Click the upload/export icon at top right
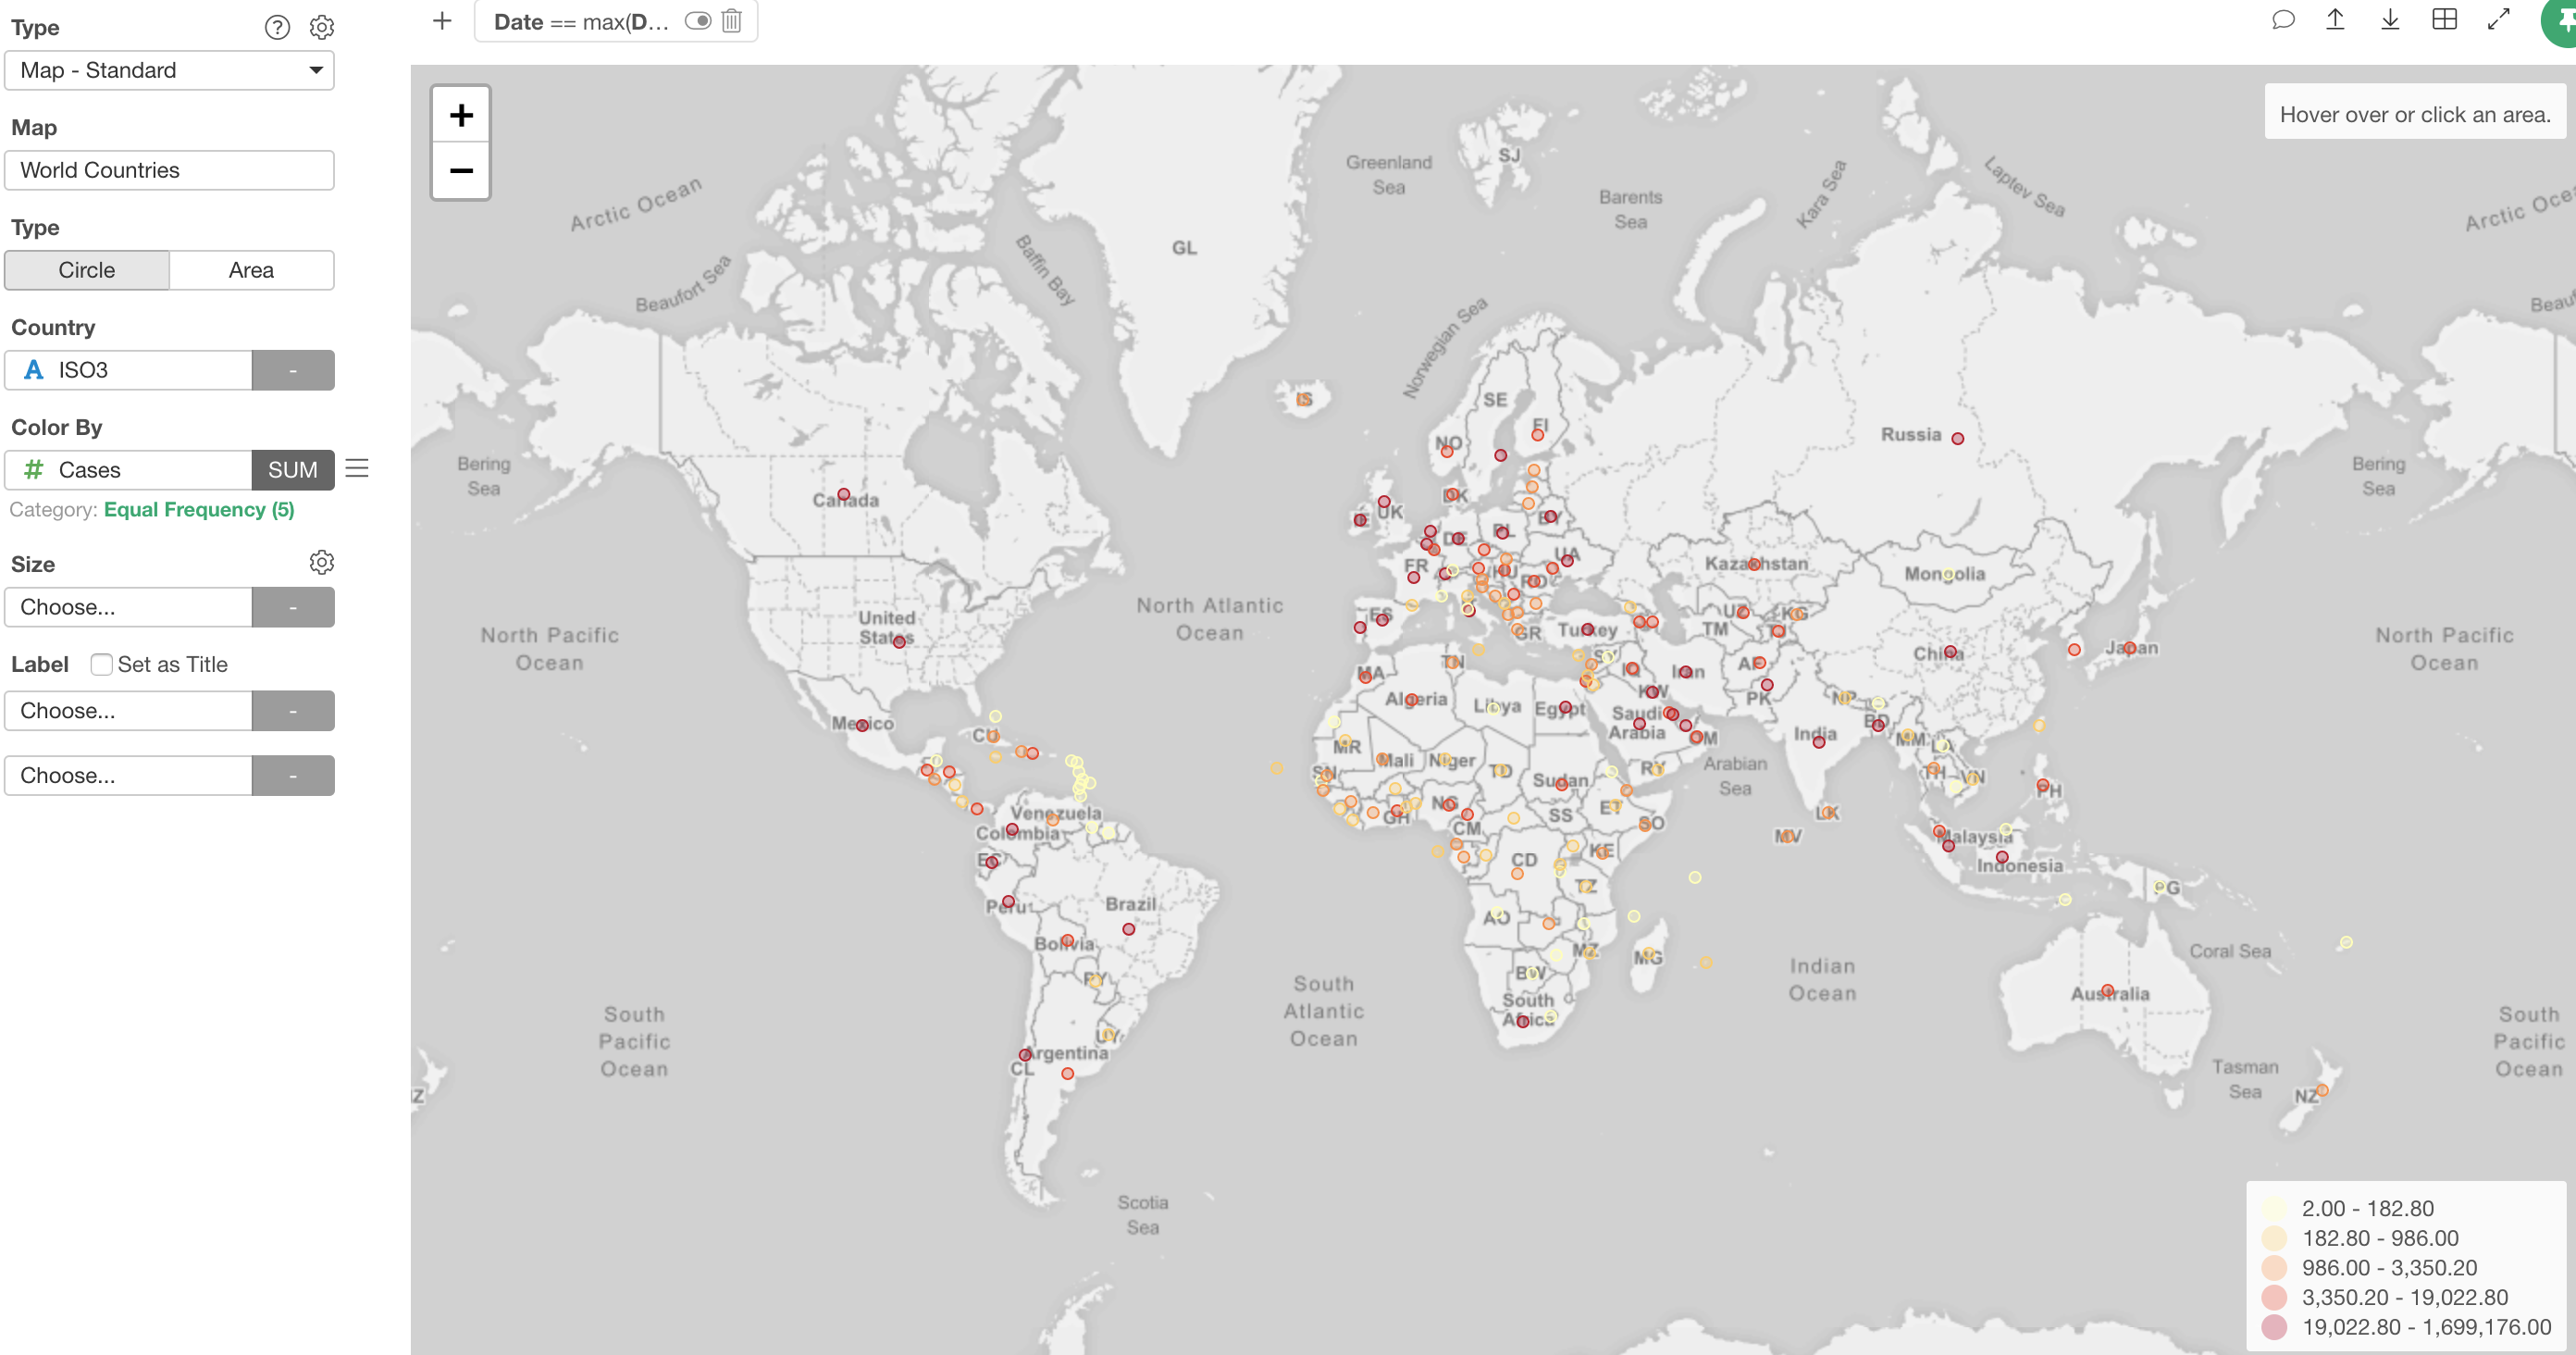This screenshot has width=2576, height=1355. (x=2336, y=20)
